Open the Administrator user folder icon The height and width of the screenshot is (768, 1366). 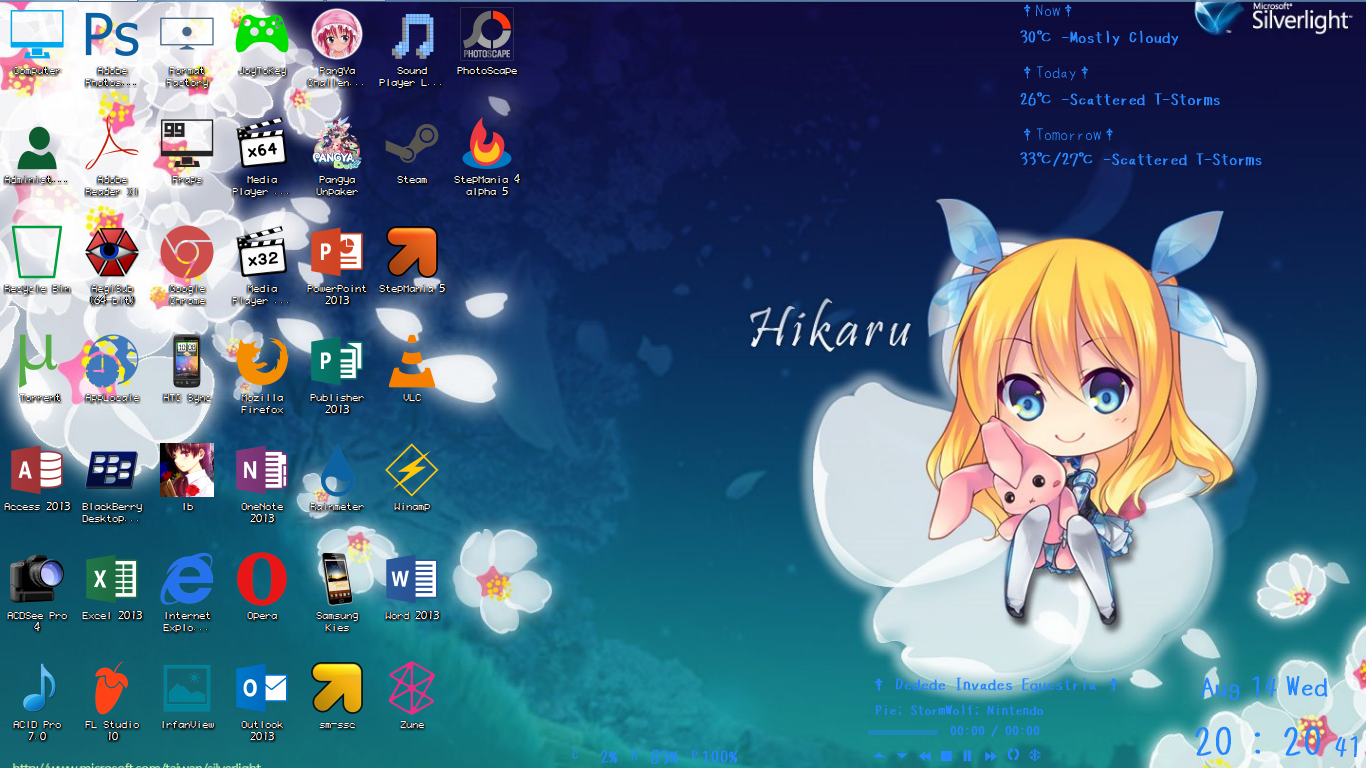click(x=37, y=154)
